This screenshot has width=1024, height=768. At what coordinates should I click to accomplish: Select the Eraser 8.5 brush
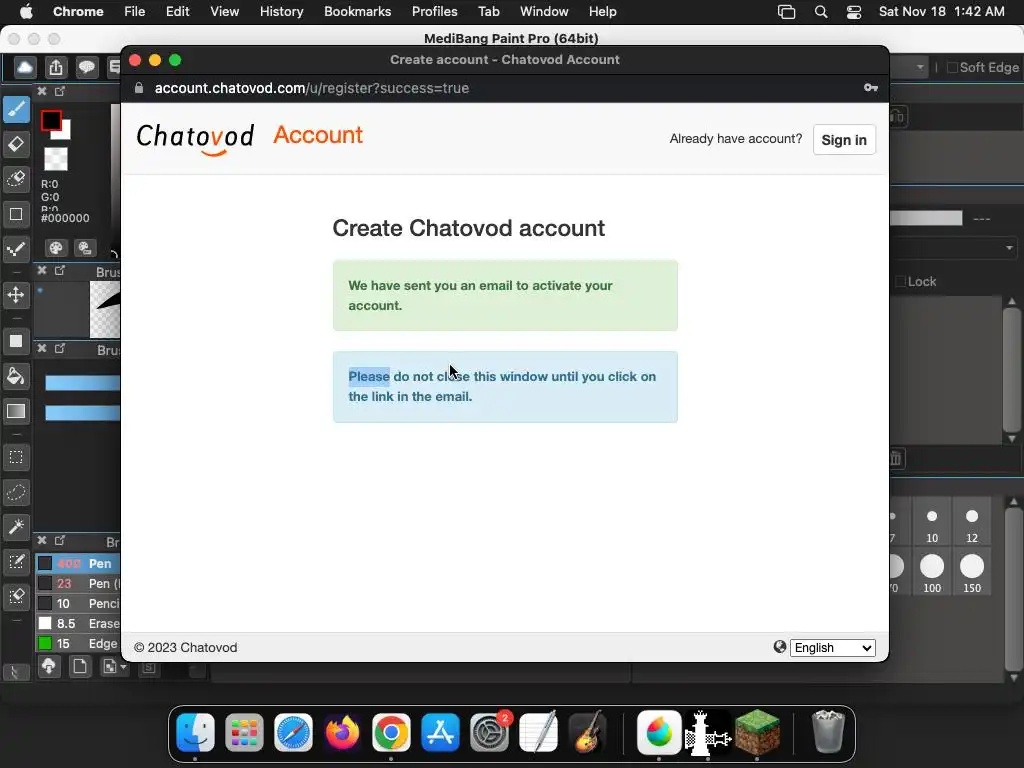(78, 624)
